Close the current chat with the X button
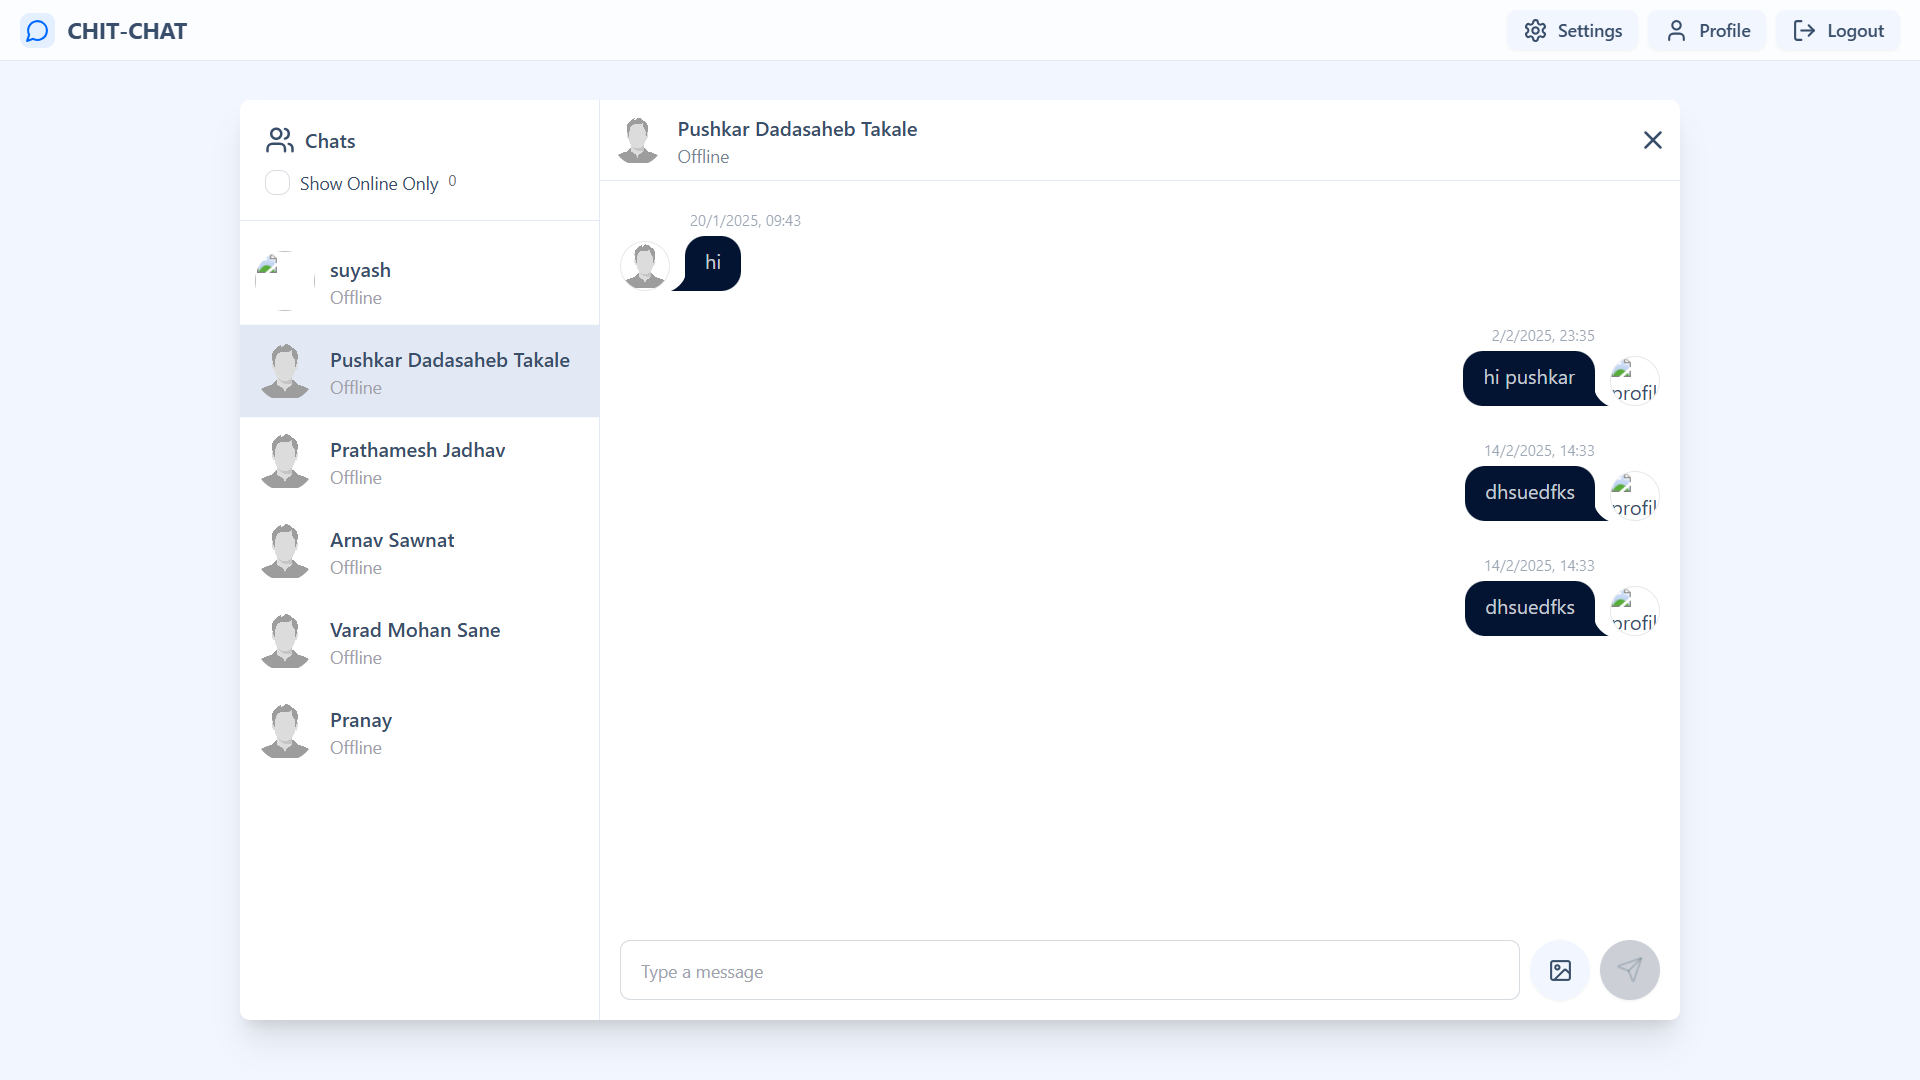The height and width of the screenshot is (1080, 1920). click(x=1653, y=140)
